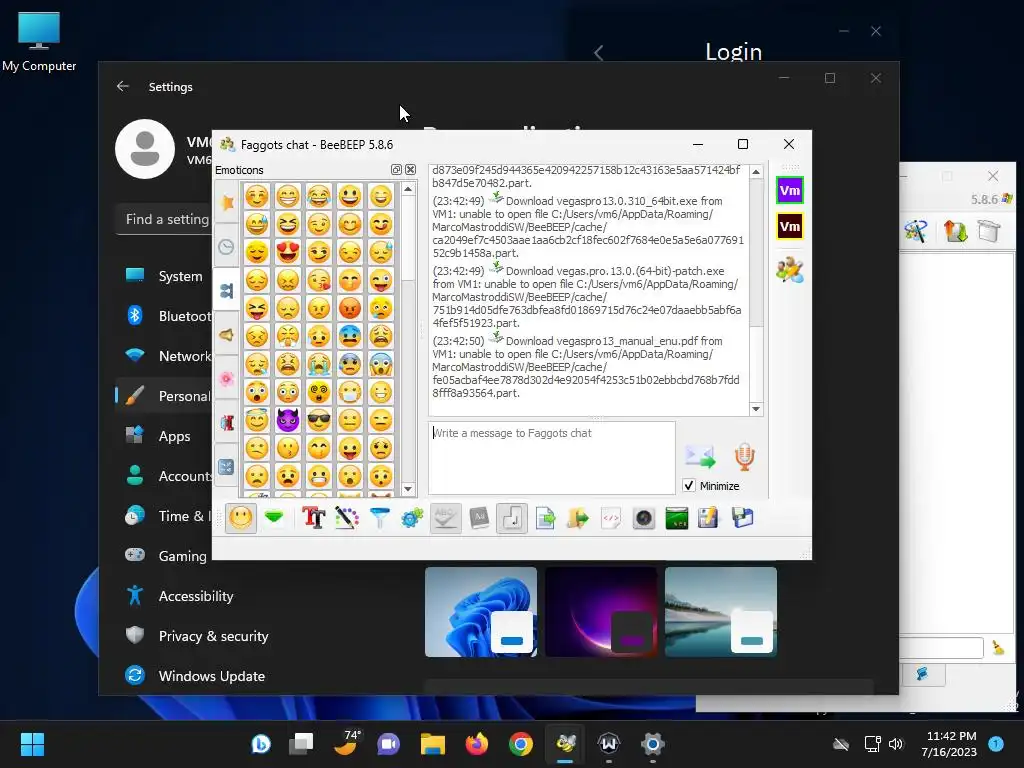Select the blue Windows bloom theme thumbnail
This screenshot has height=768, width=1024.
point(481,612)
